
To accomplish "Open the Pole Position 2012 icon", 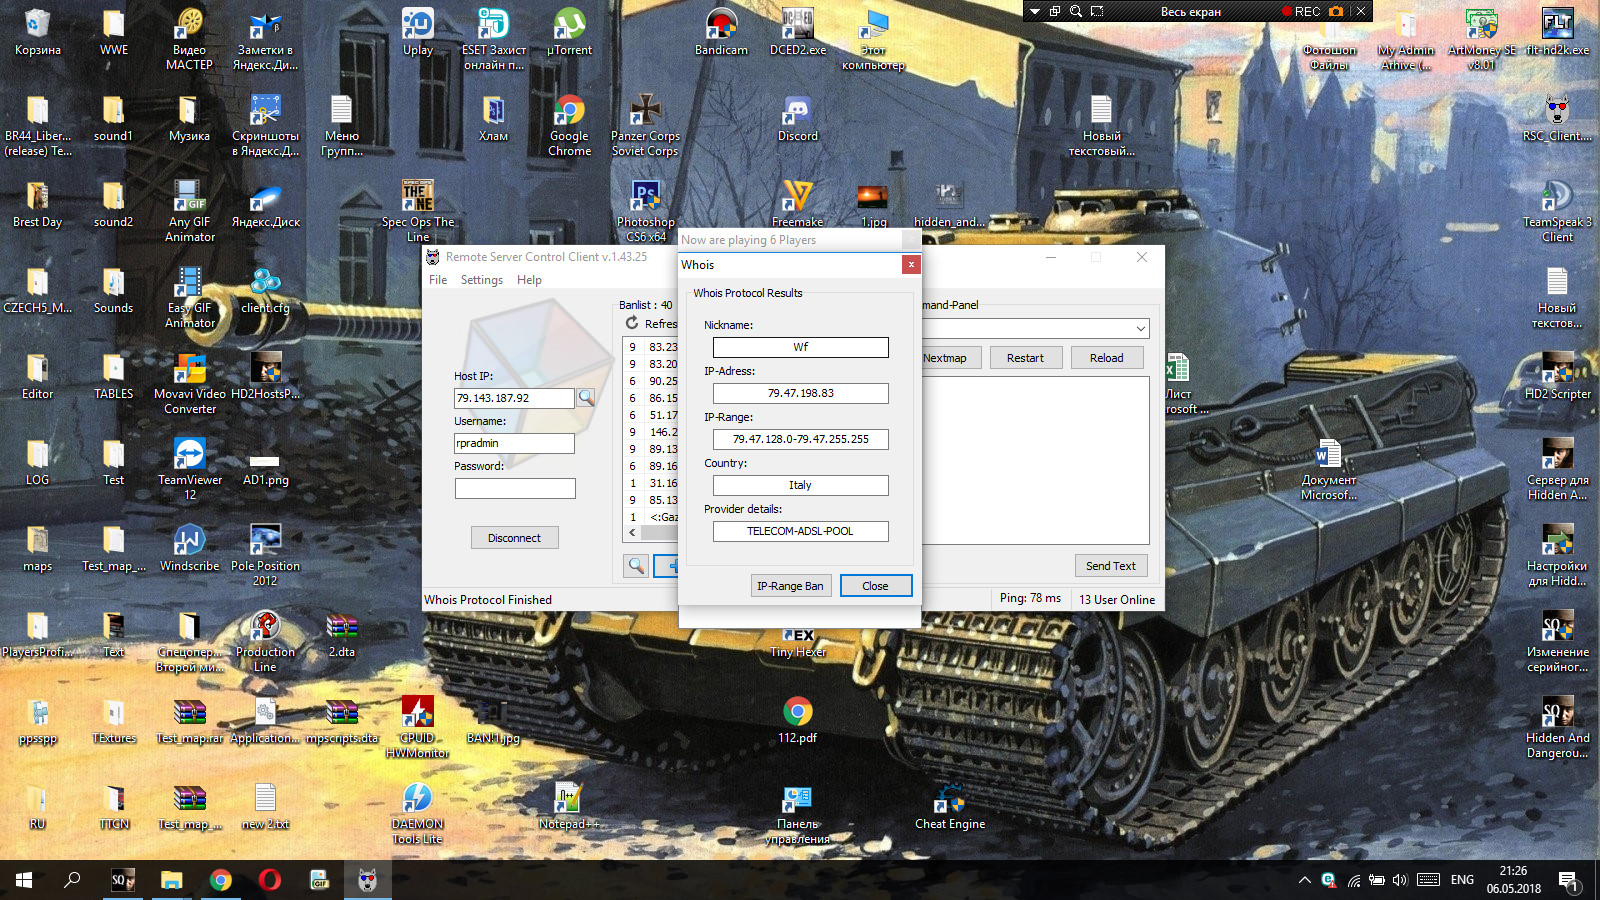I will 266,556.
